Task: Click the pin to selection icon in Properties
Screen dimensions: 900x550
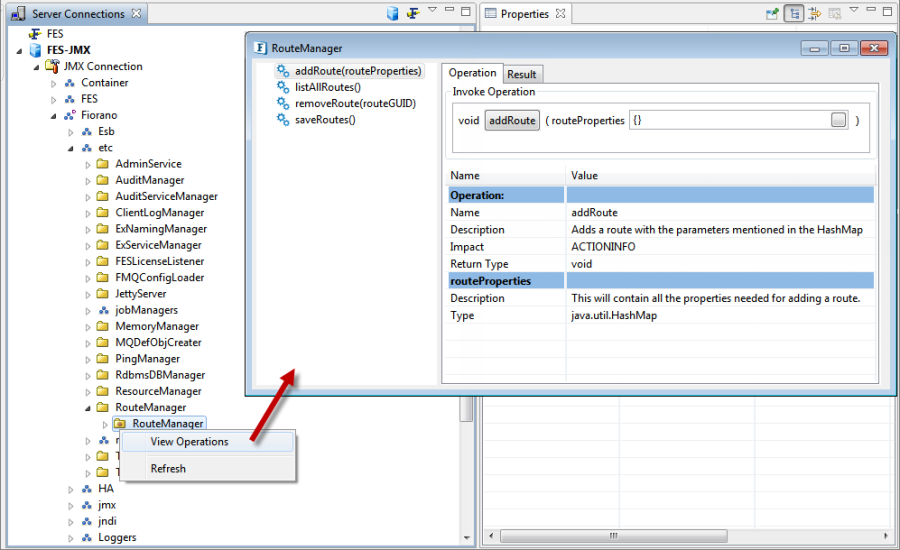Action: point(772,14)
